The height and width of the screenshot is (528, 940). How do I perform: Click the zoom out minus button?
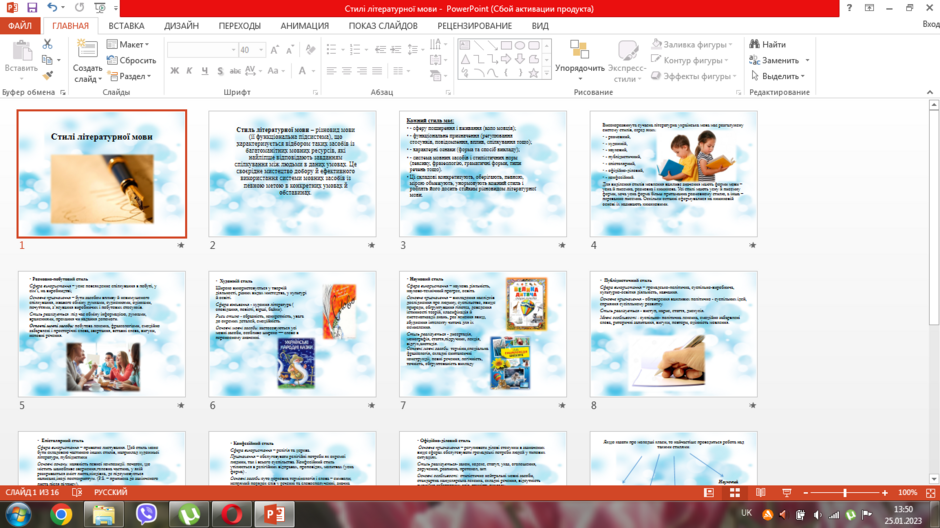(x=806, y=493)
